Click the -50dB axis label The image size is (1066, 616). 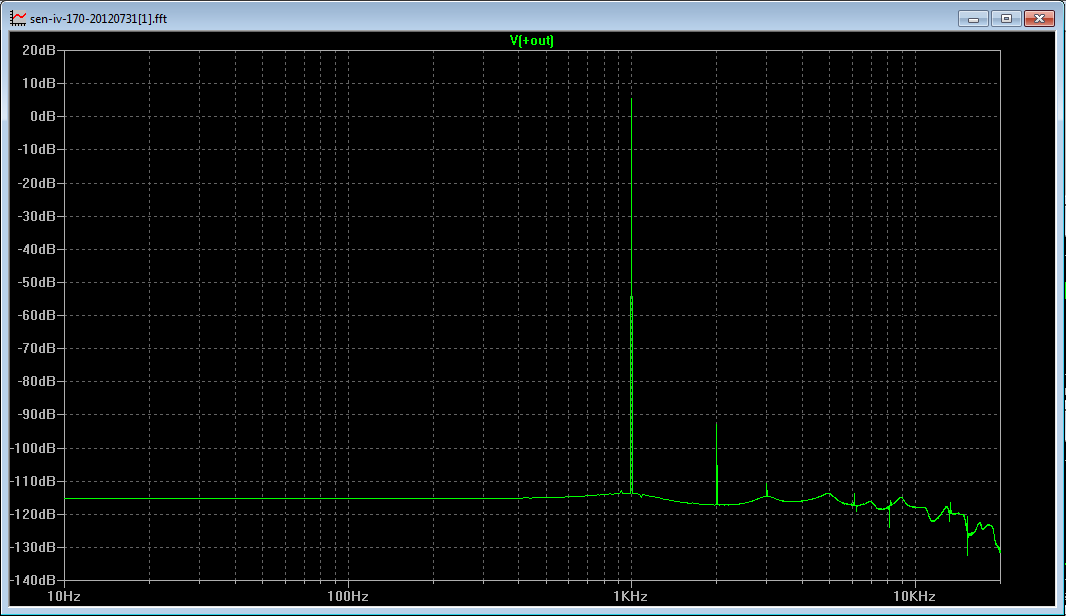36,281
